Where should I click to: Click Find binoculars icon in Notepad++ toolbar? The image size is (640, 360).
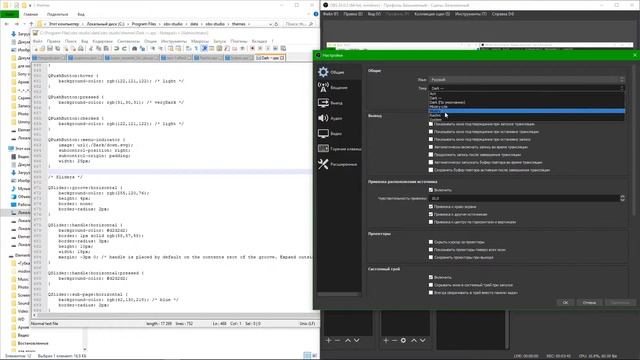tap(134, 49)
